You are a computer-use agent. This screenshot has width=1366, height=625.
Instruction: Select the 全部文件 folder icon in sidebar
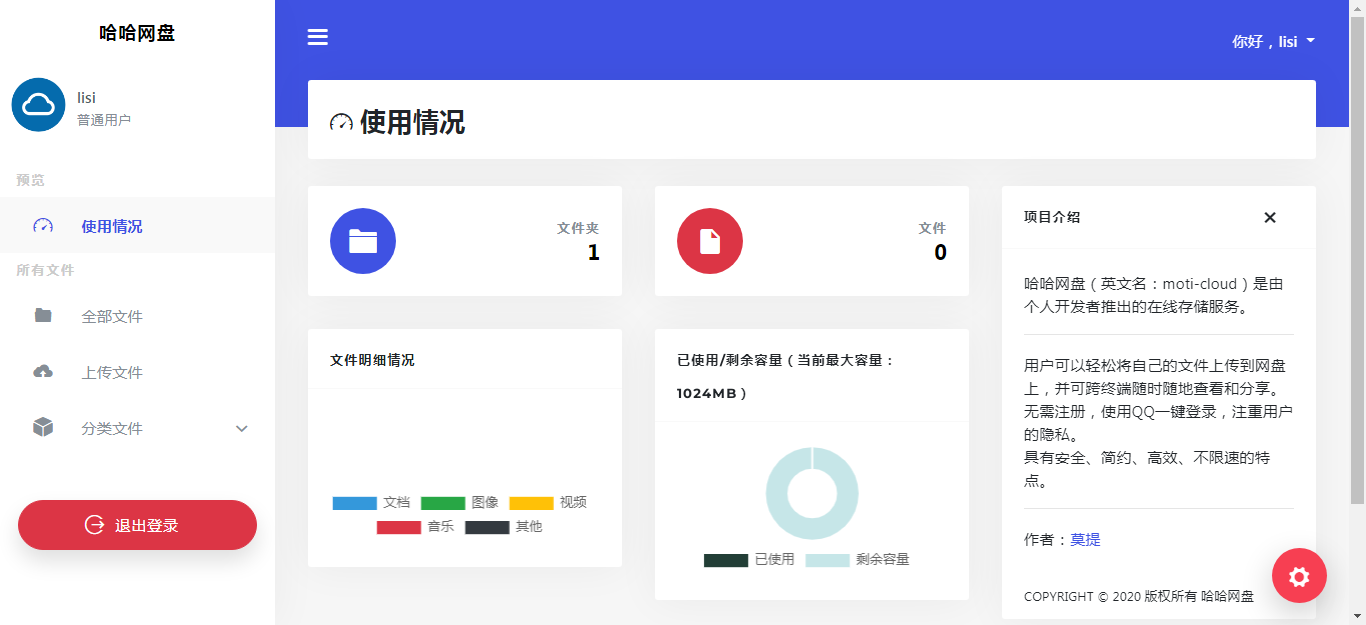tap(42, 315)
